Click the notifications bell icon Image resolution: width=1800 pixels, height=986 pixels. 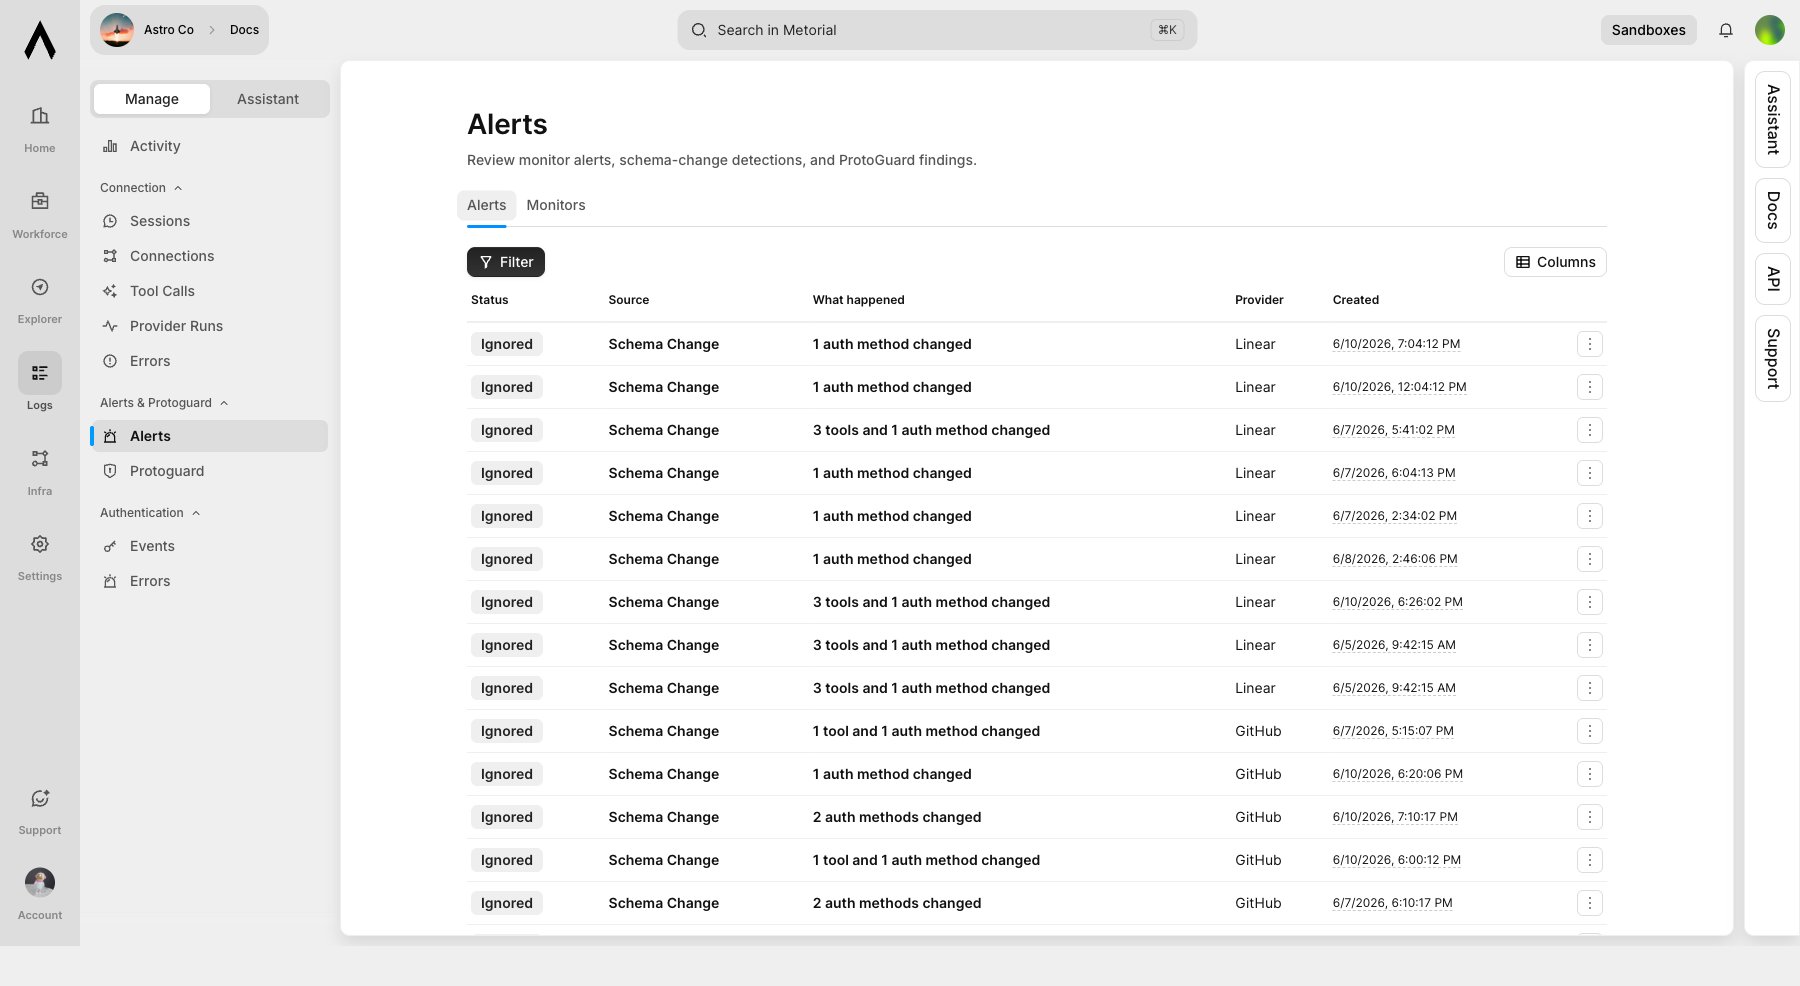point(1726,30)
